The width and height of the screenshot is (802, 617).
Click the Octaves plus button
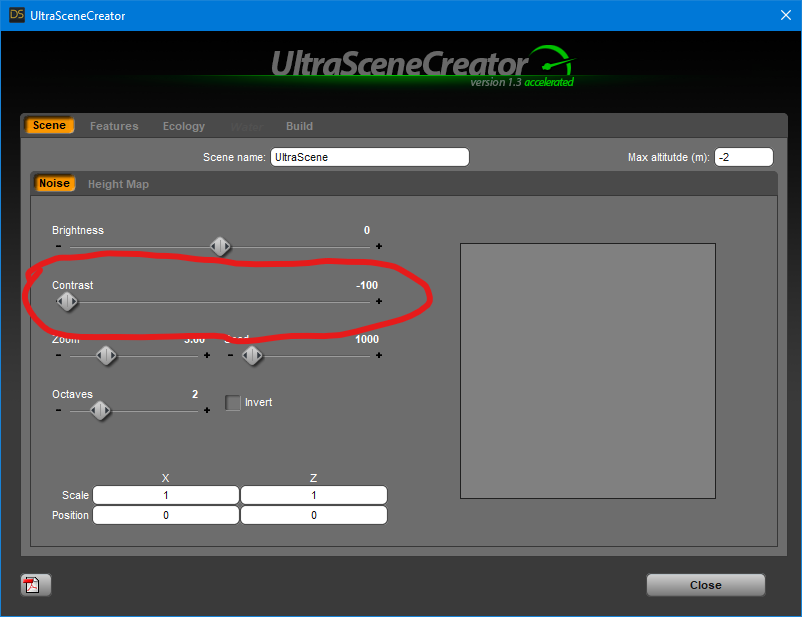(207, 410)
